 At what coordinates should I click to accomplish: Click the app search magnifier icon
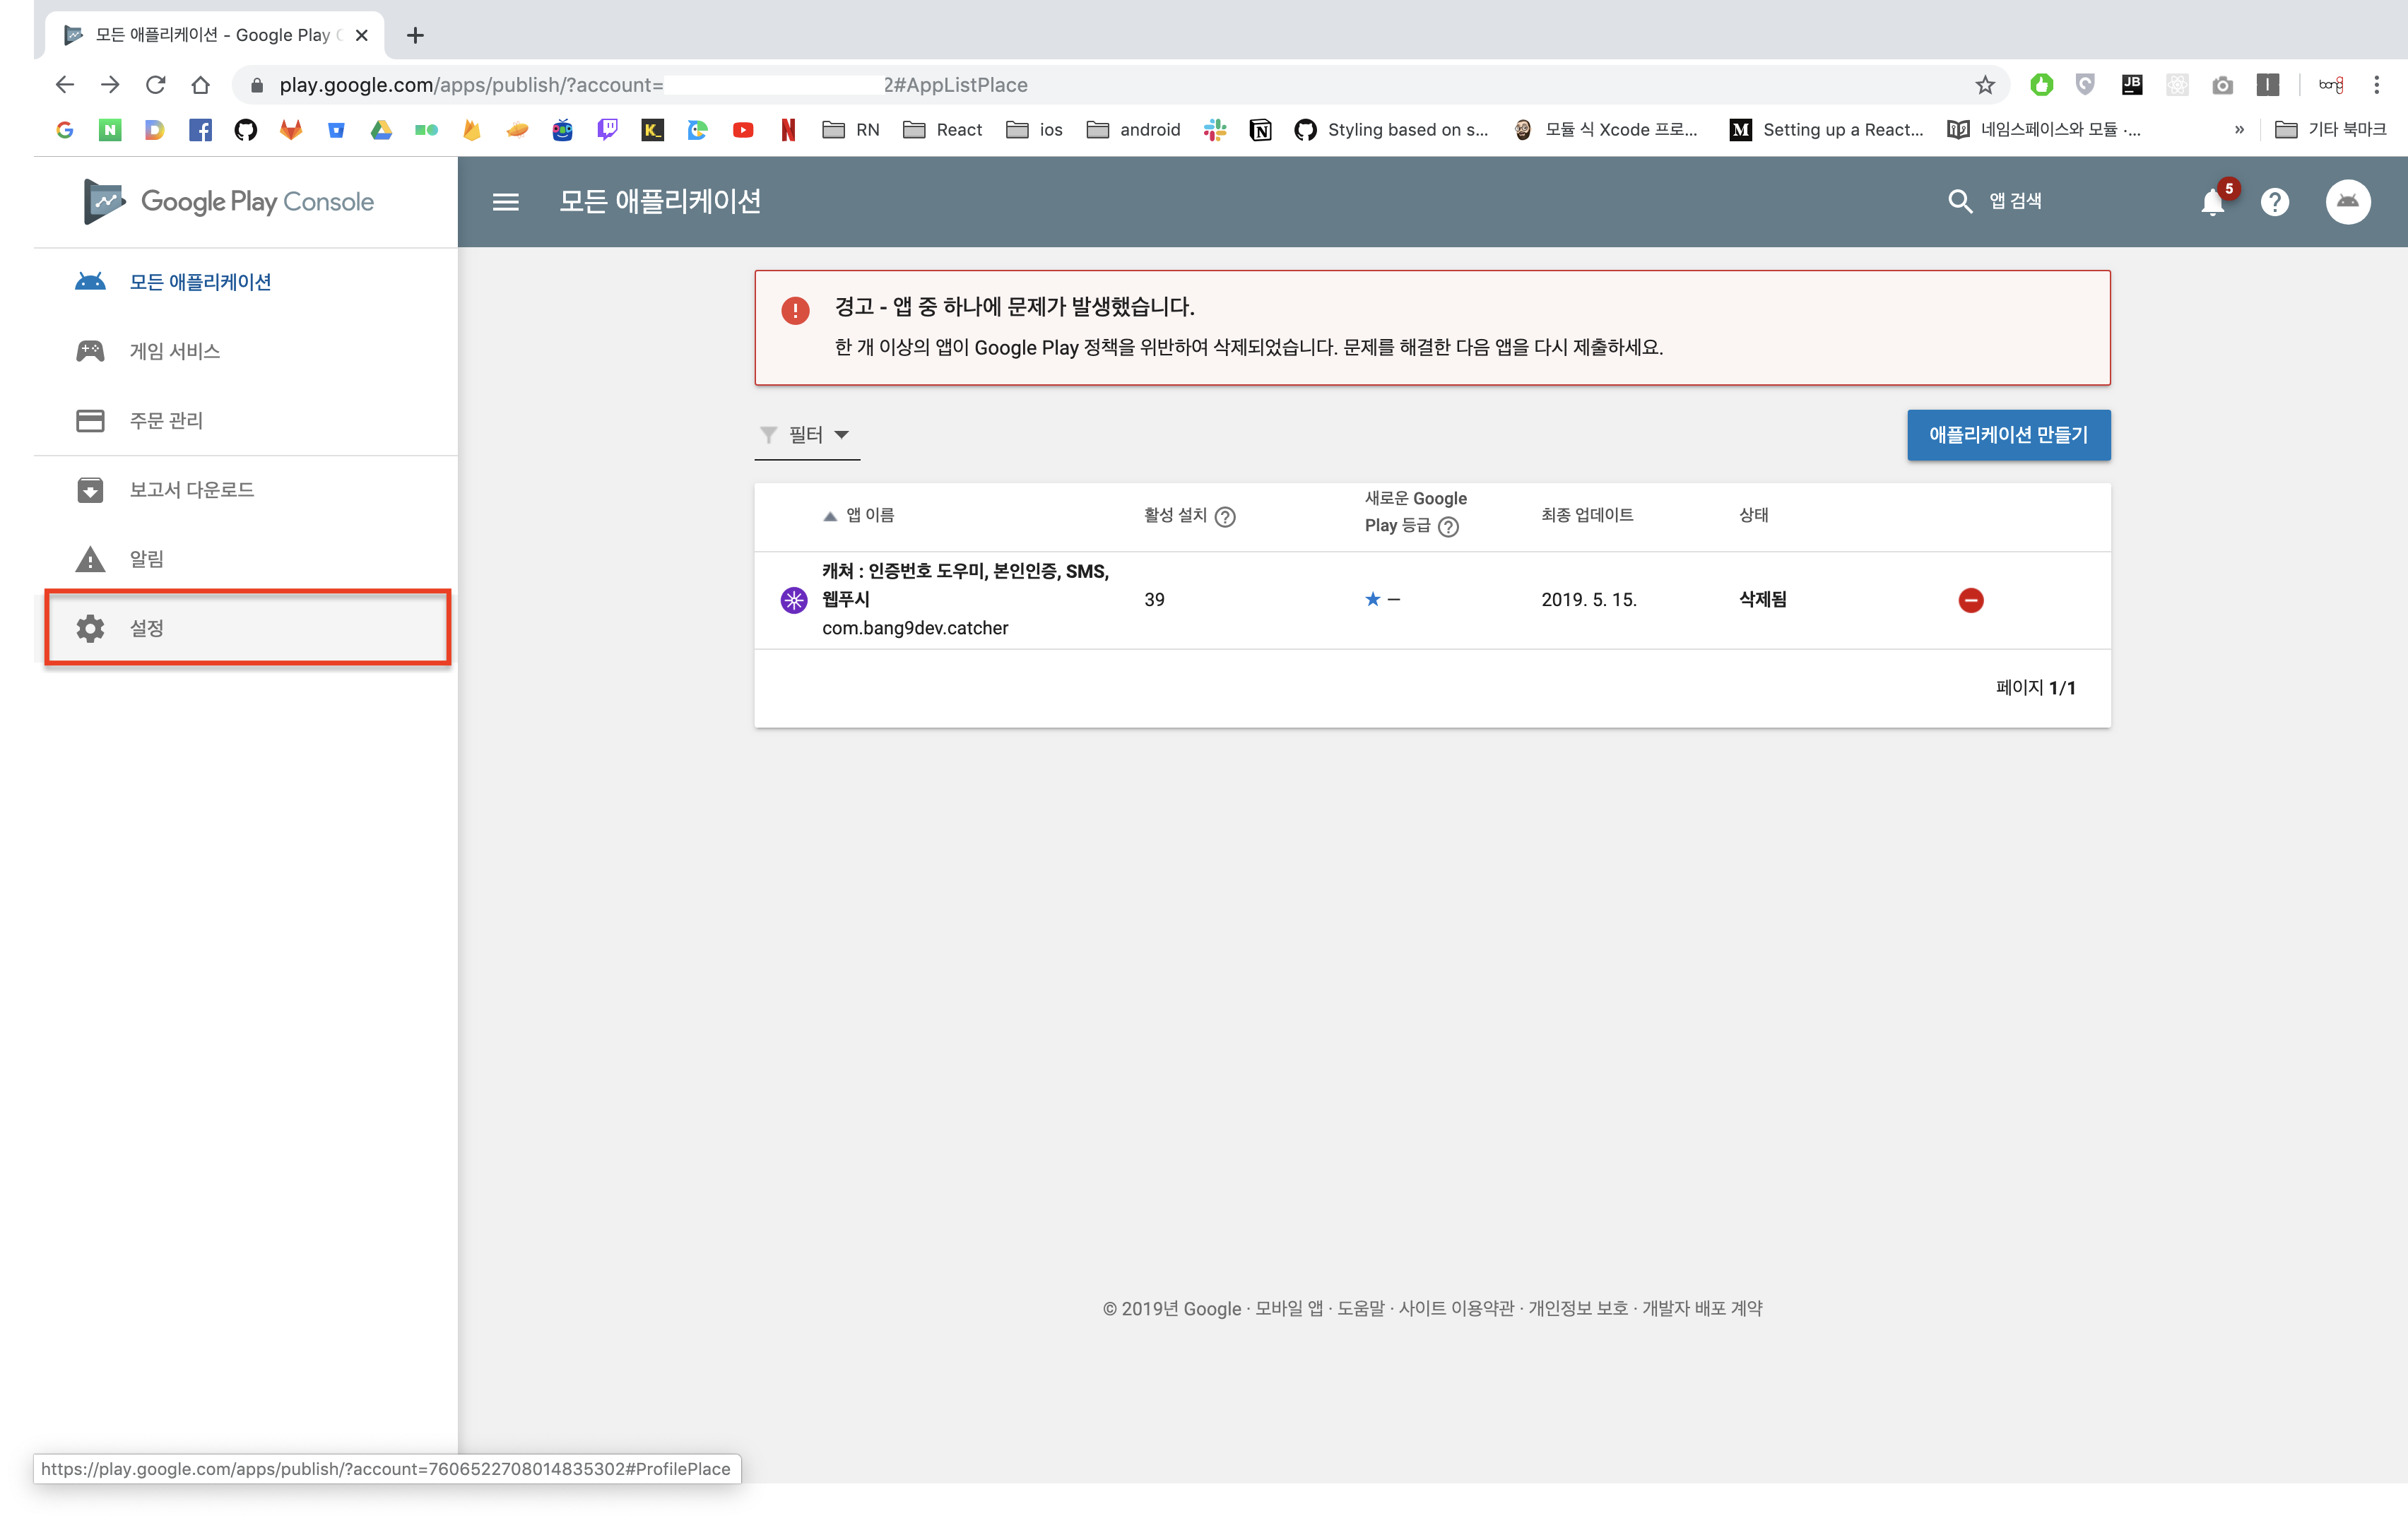(1960, 201)
